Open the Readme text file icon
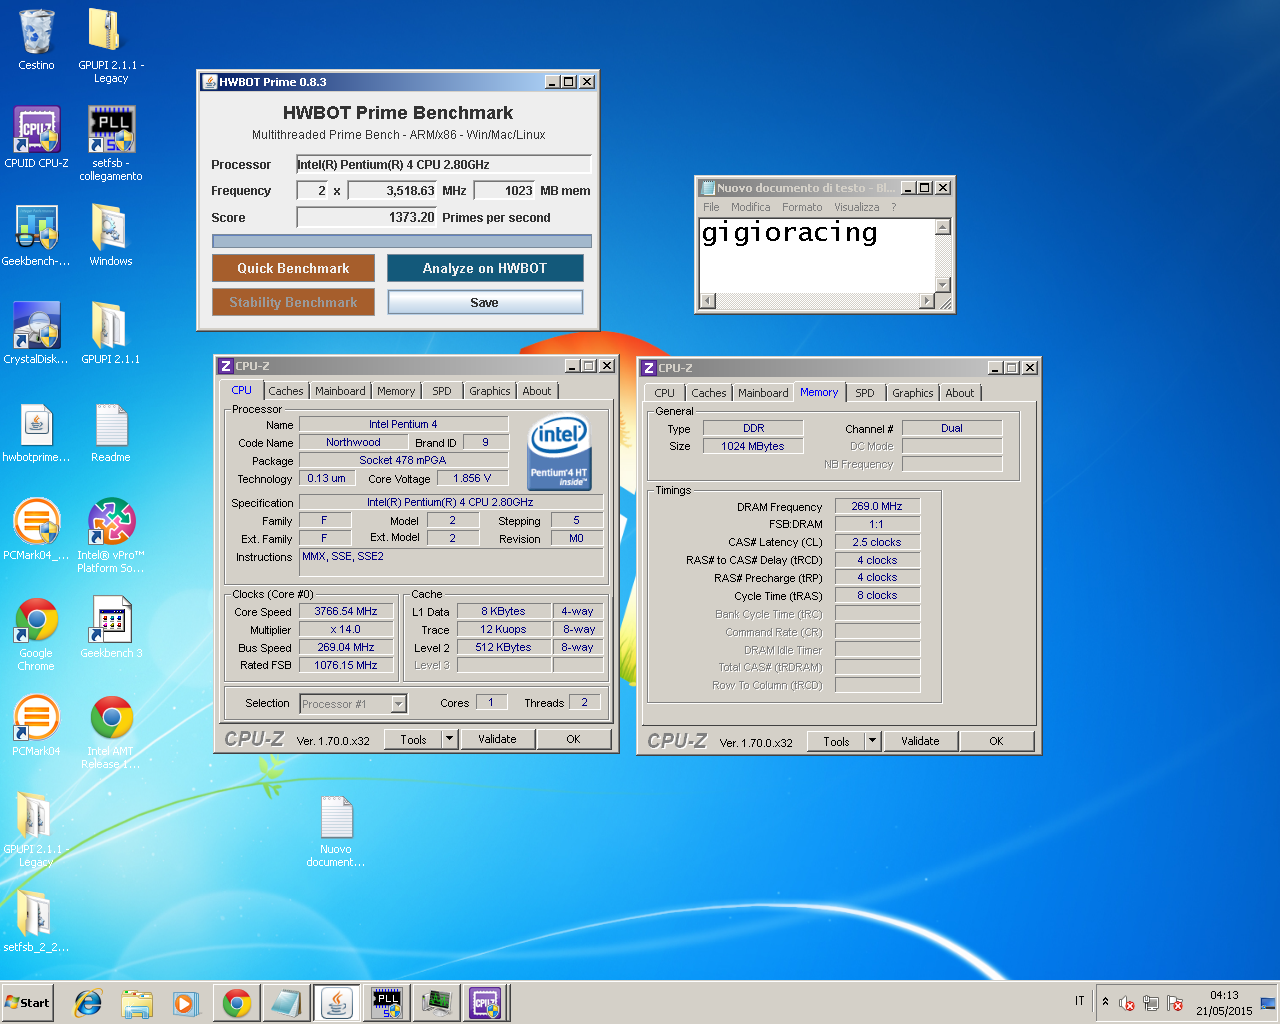This screenshot has width=1280, height=1024. pyautogui.click(x=111, y=431)
